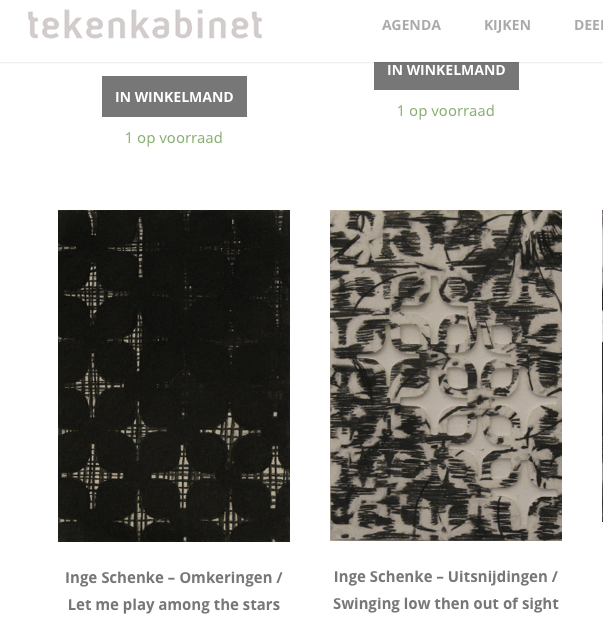Image resolution: width=603 pixels, height=625 pixels.
Task: Open the dark Omkeringen artwork thumbnail
Action: click(x=174, y=375)
